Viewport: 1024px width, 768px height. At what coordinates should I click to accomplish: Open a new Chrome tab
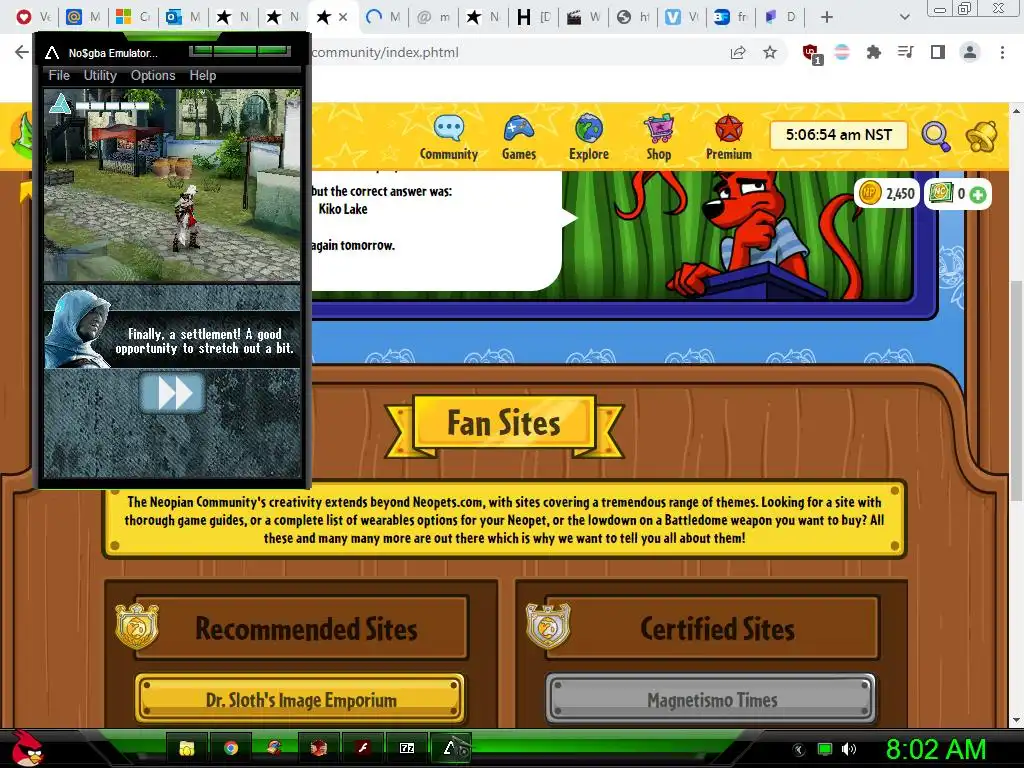[x=827, y=18]
